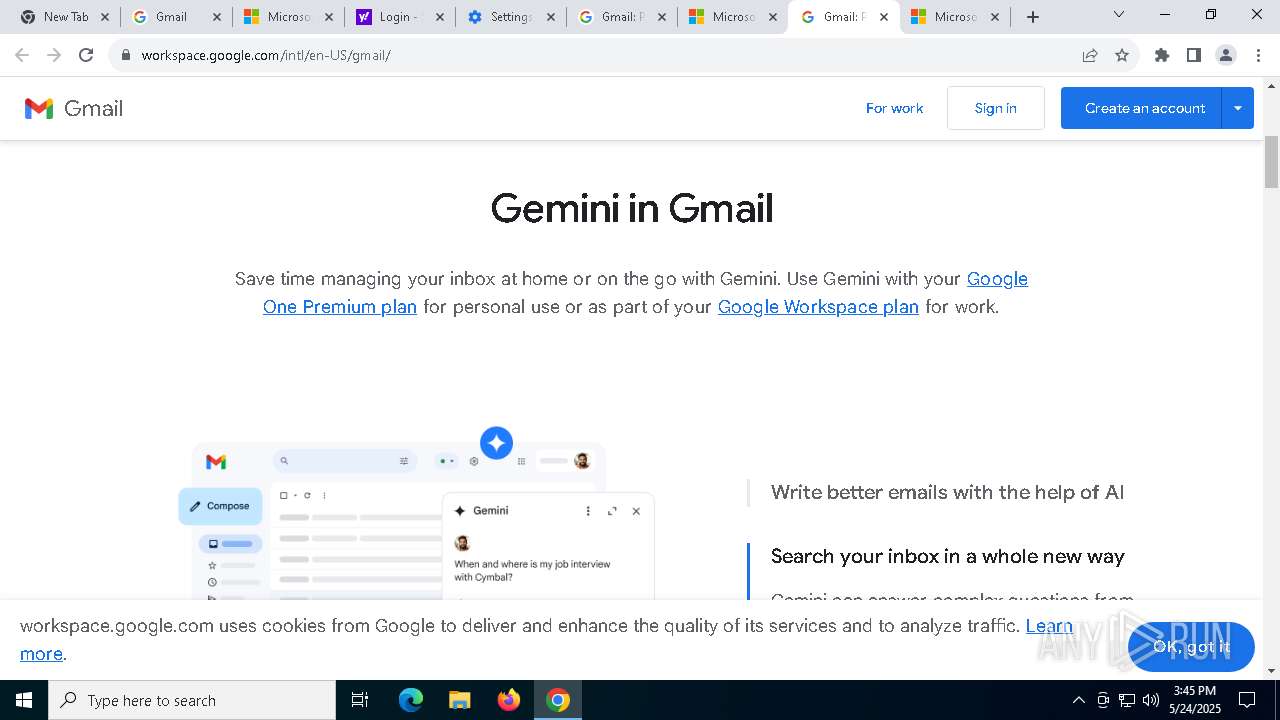
Task: Click the page vertical scrollbar thumb
Action: pos(1271,160)
